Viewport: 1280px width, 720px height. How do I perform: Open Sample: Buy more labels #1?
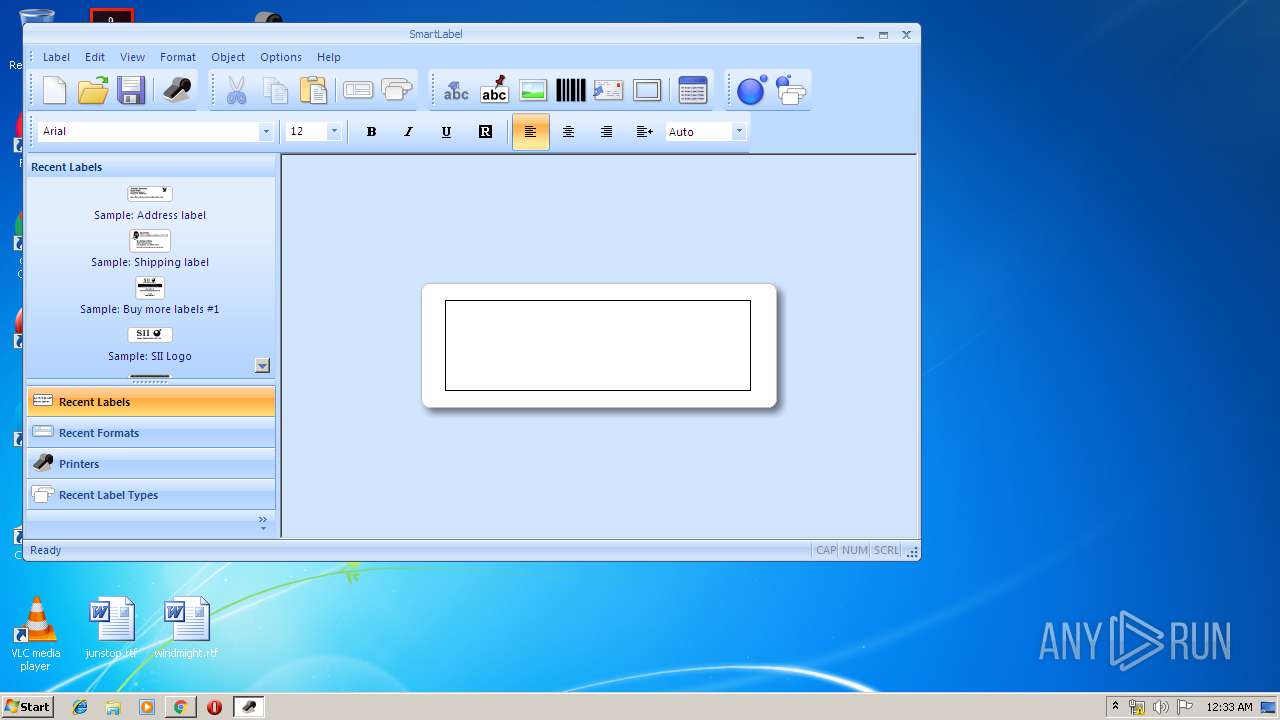tap(150, 288)
